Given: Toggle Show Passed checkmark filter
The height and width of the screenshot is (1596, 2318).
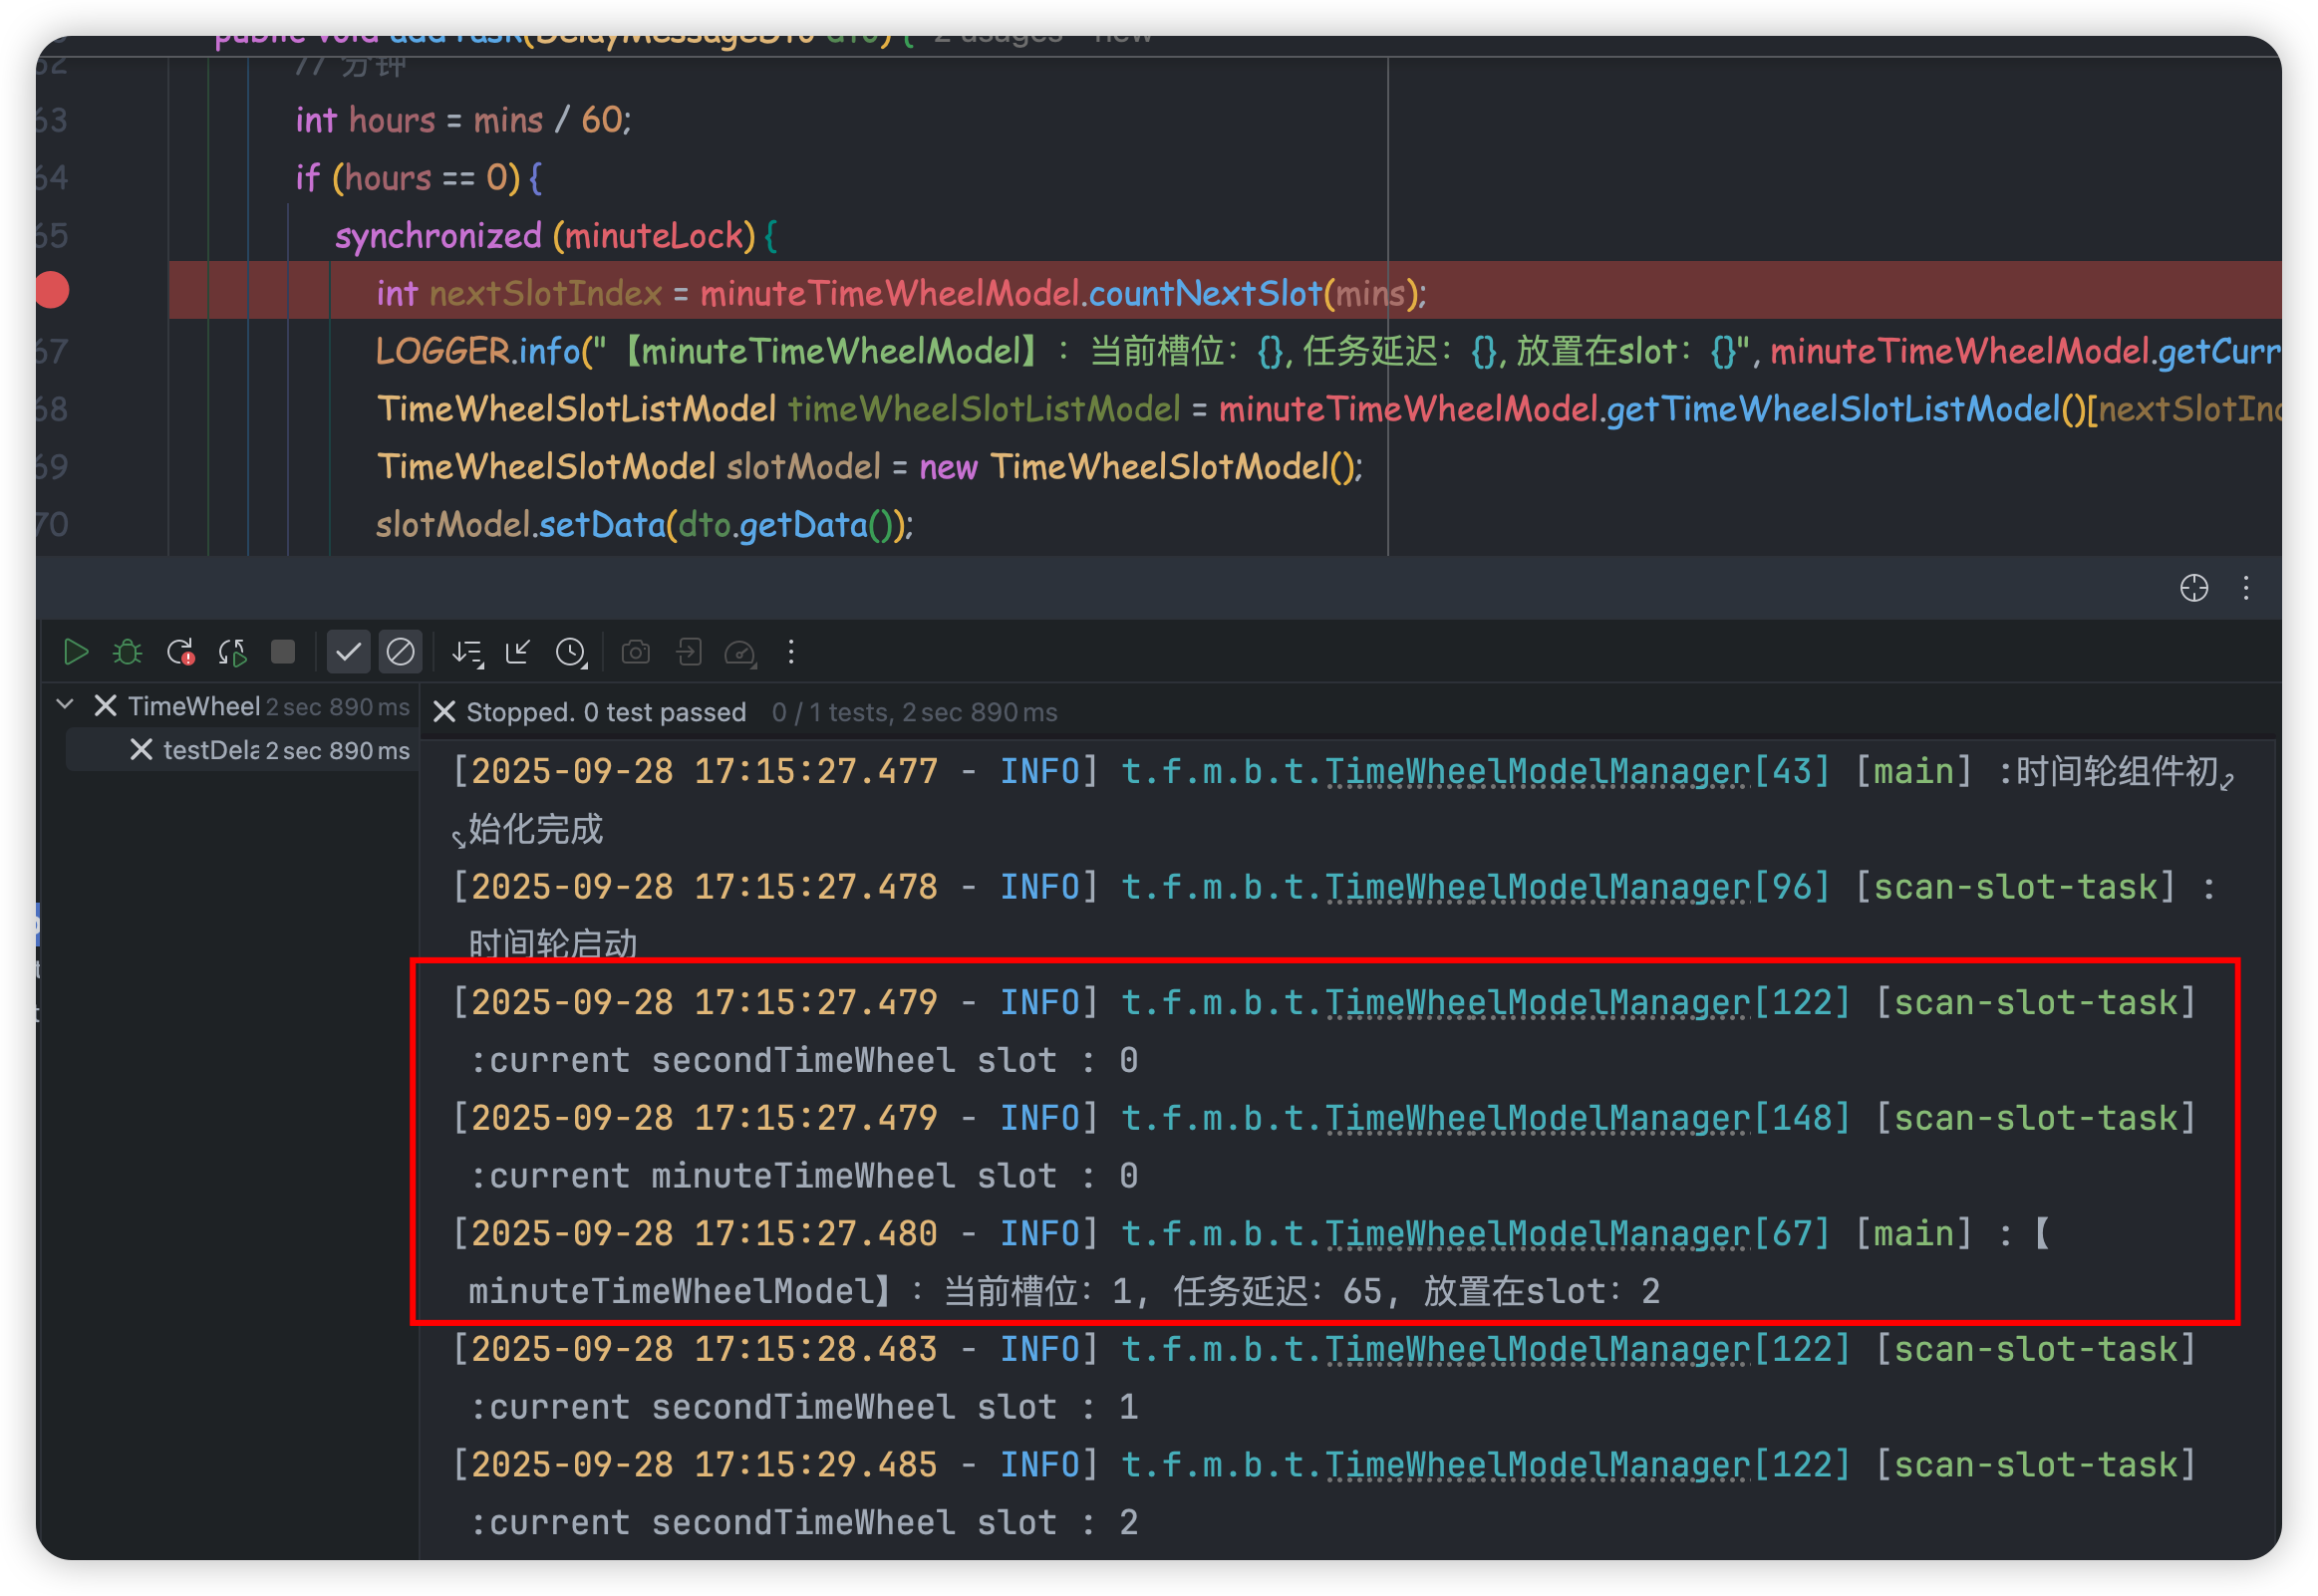Looking at the screenshot, I should [x=348, y=652].
